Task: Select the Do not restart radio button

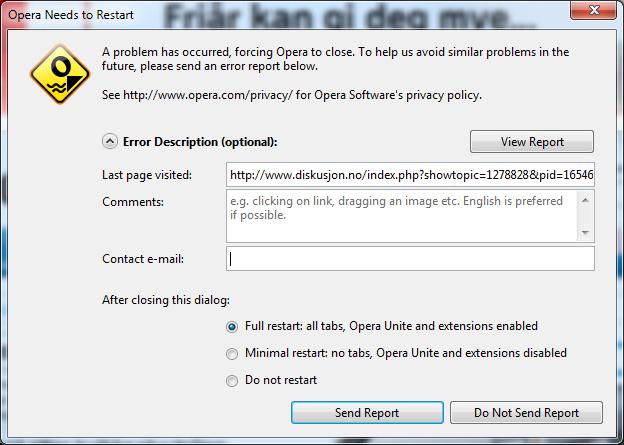Action: [x=232, y=380]
